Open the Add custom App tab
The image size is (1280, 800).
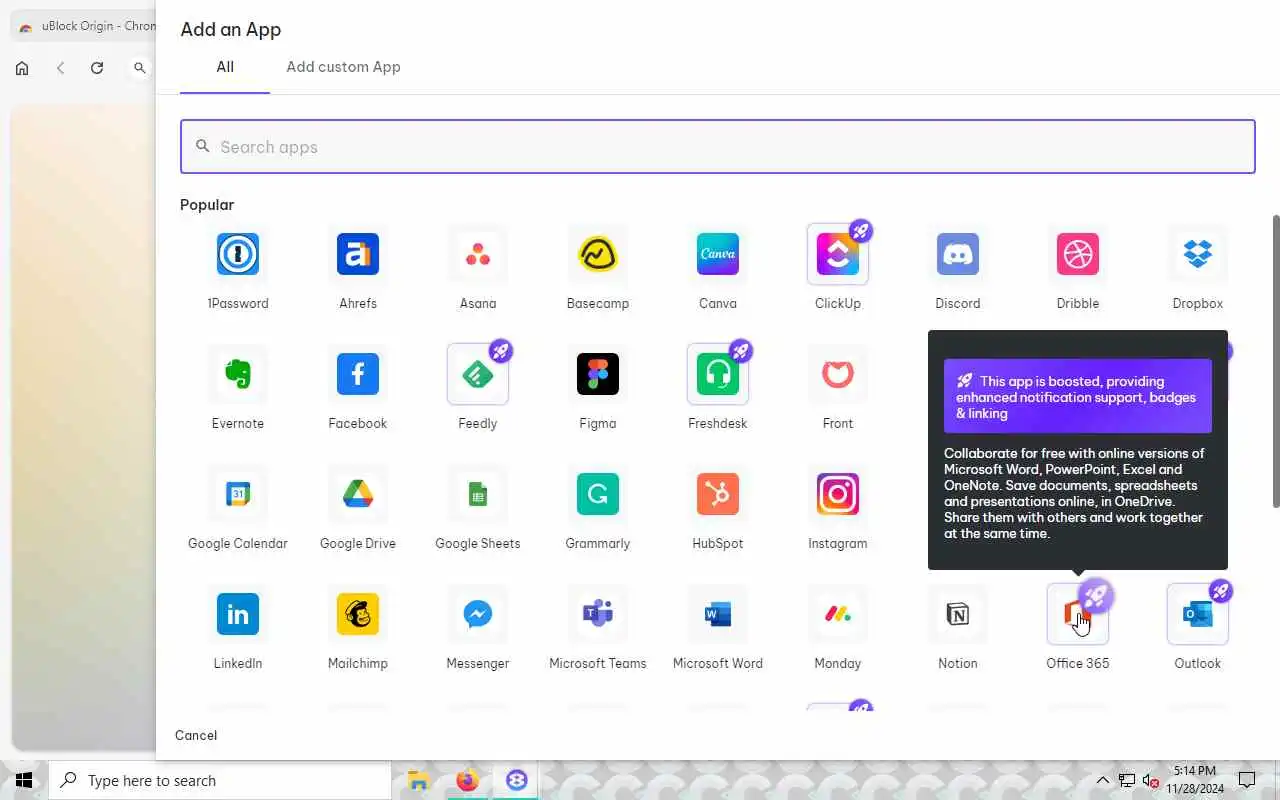click(343, 67)
